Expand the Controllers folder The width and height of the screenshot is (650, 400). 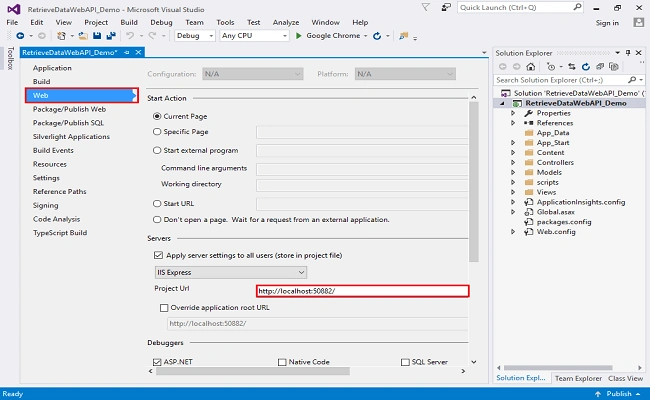(x=513, y=162)
